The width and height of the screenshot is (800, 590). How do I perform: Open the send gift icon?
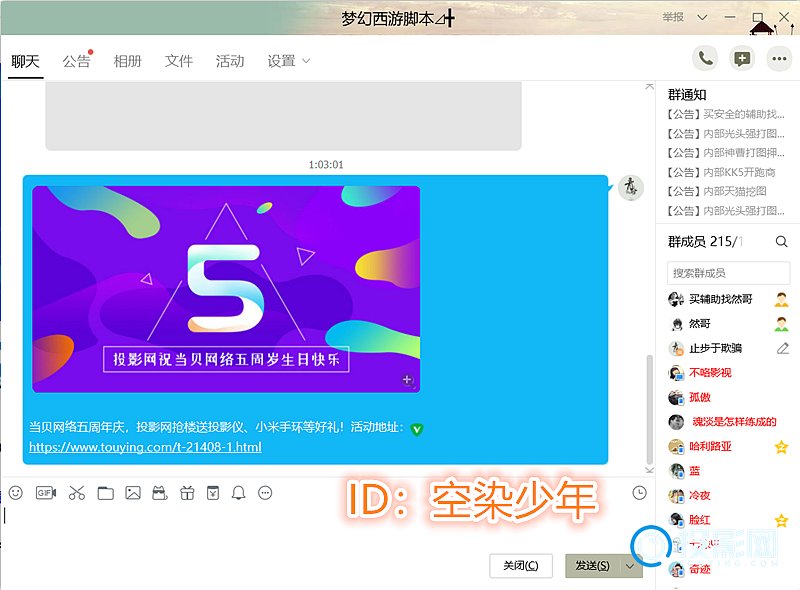[187, 493]
